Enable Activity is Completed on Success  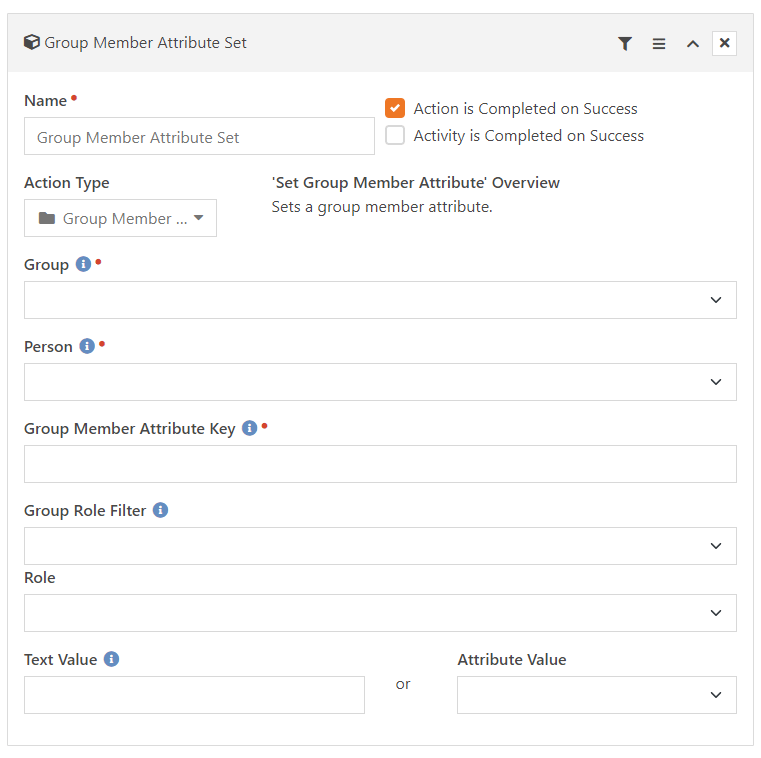point(395,135)
